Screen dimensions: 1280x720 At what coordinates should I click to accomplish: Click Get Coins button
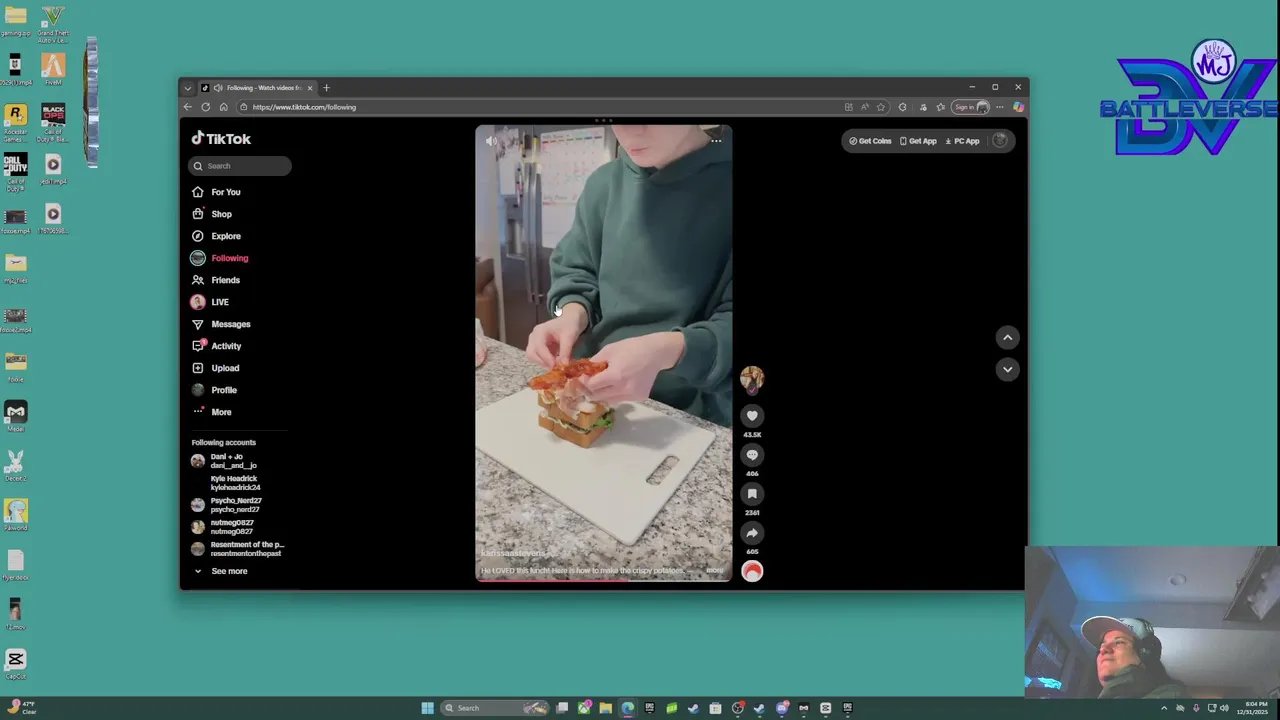point(870,141)
